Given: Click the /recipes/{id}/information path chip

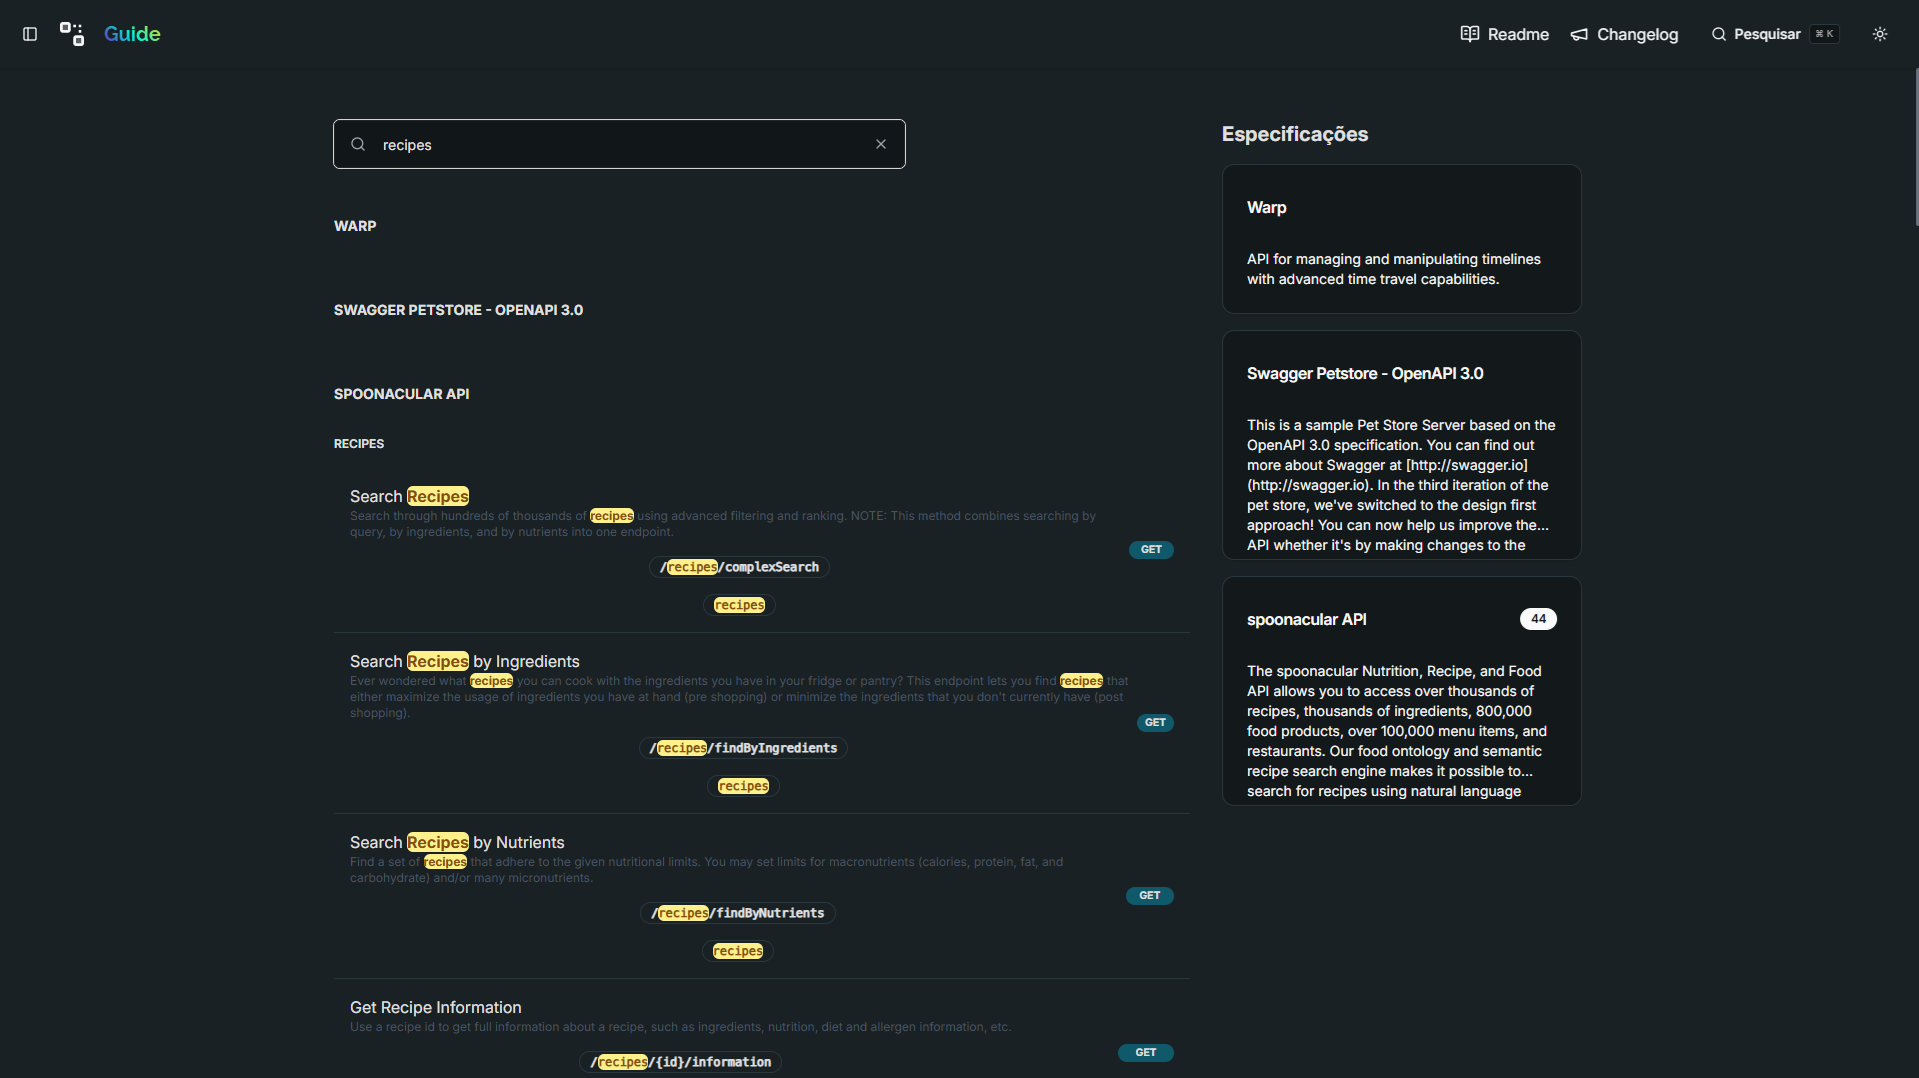Looking at the screenshot, I should [x=680, y=1062].
